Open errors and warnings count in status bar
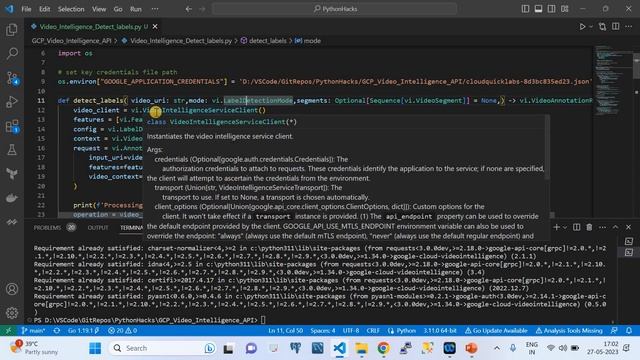 click(122, 331)
